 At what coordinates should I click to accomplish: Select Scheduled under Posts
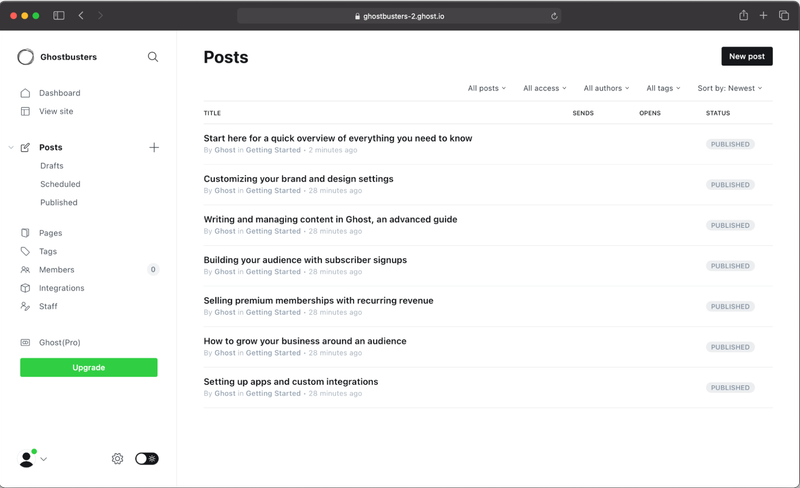(60, 184)
